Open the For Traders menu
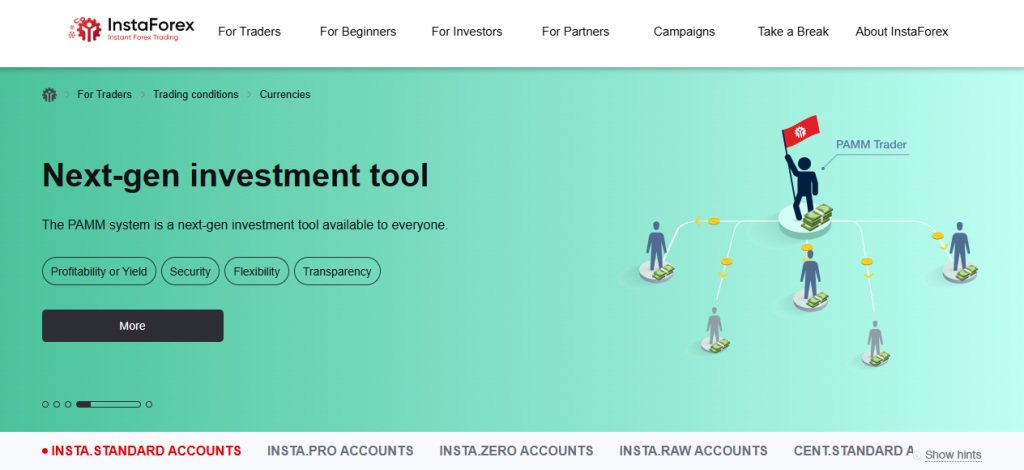 click(249, 32)
